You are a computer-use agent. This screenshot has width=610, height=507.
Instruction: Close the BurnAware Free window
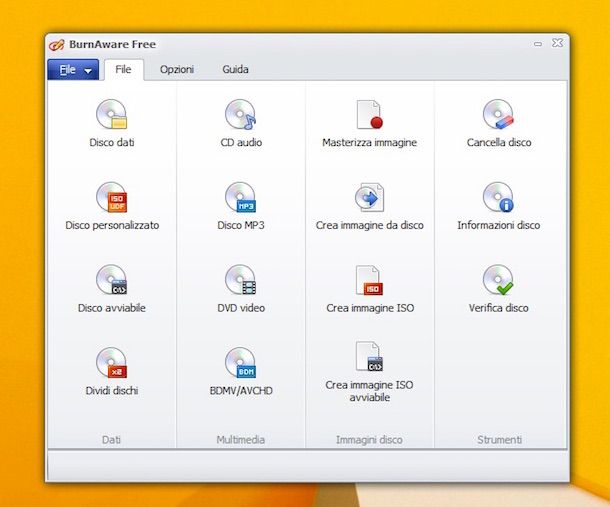[x=557, y=43]
